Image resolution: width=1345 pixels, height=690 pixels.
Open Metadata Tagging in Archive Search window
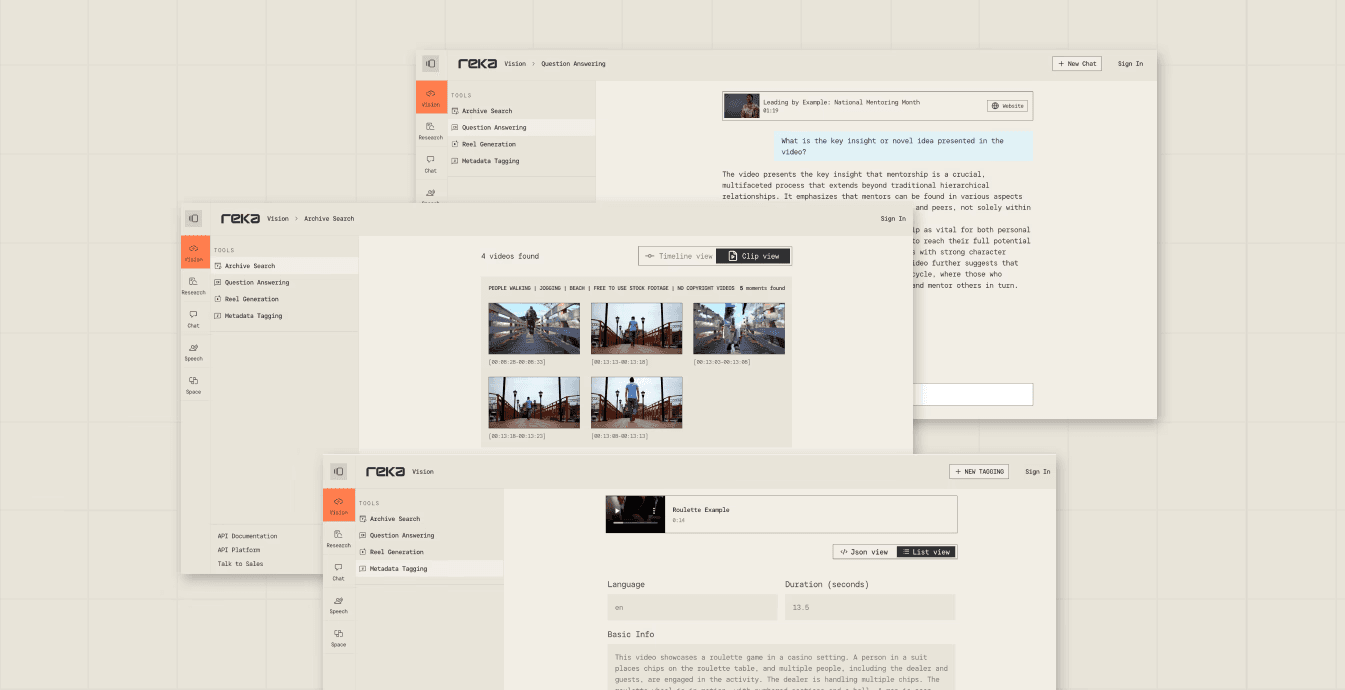click(284, 316)
